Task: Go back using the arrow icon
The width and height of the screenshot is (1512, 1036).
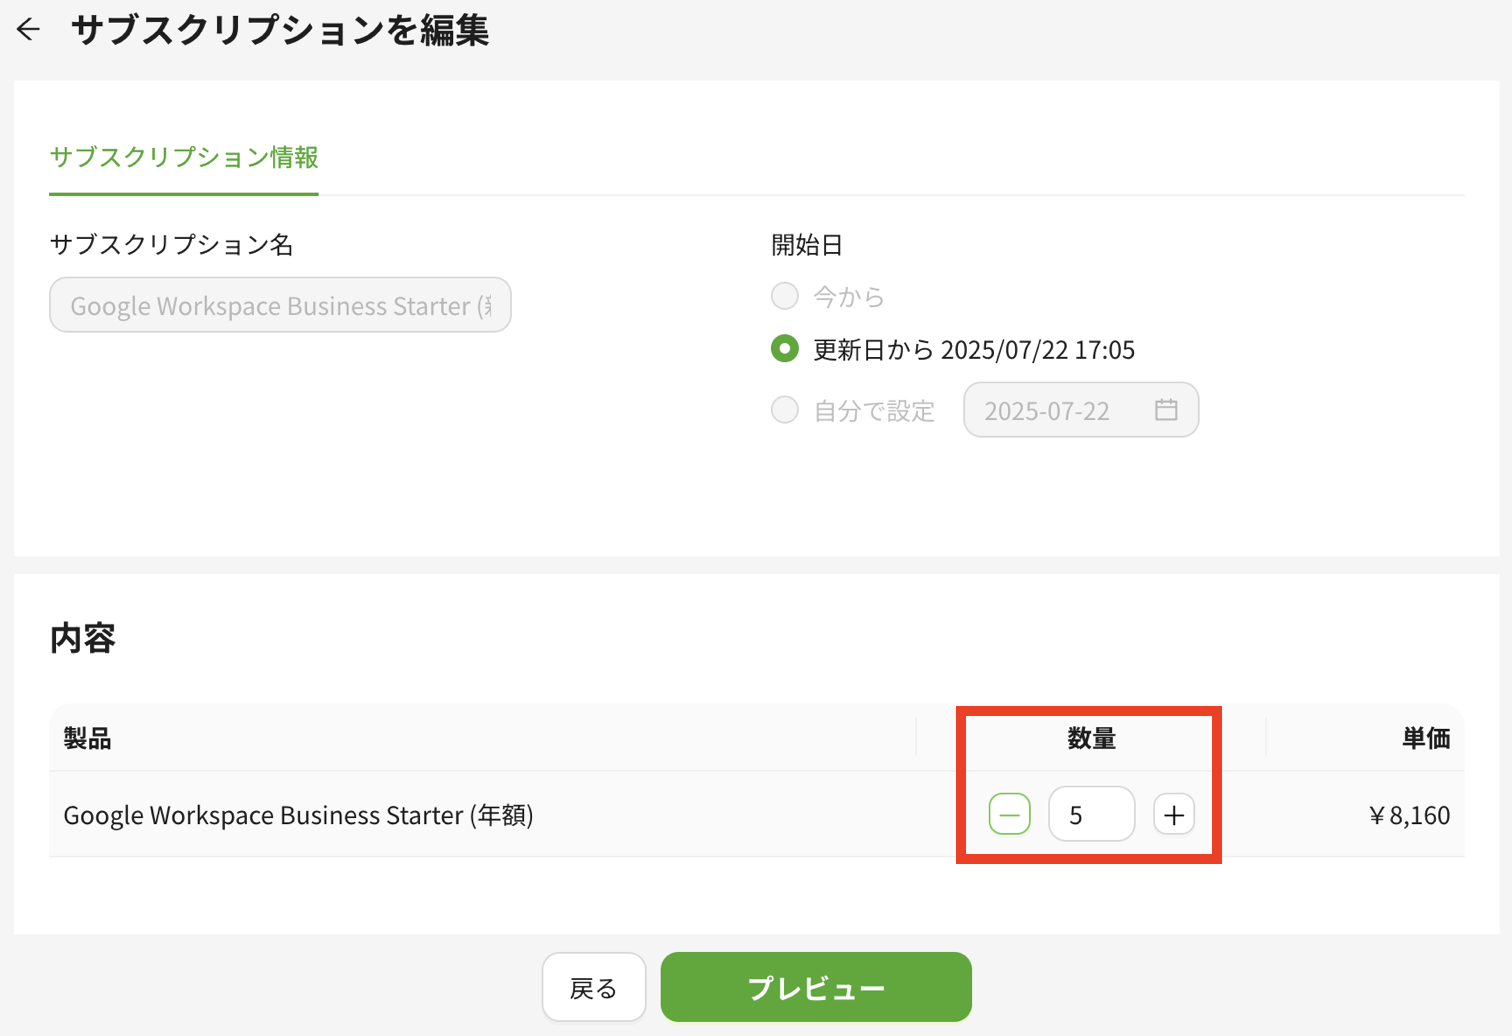Action: coord(28,30)
